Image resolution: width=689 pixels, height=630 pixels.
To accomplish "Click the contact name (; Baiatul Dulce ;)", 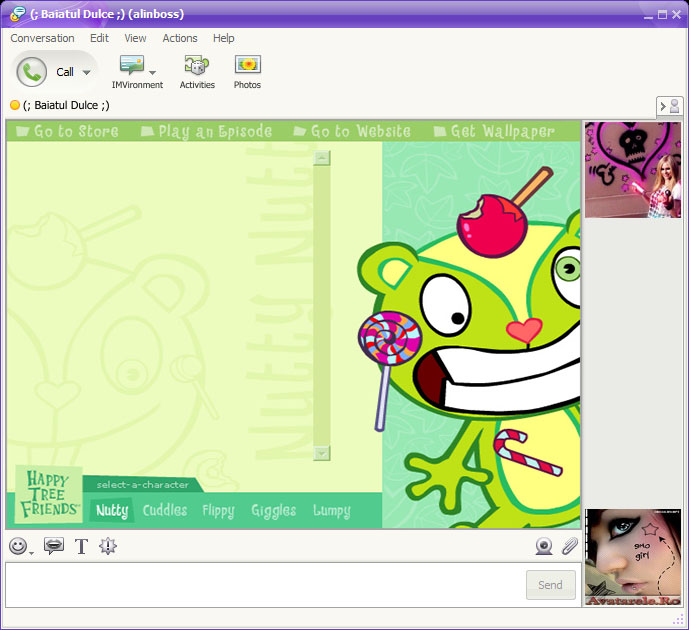I will tap(66, 105).
